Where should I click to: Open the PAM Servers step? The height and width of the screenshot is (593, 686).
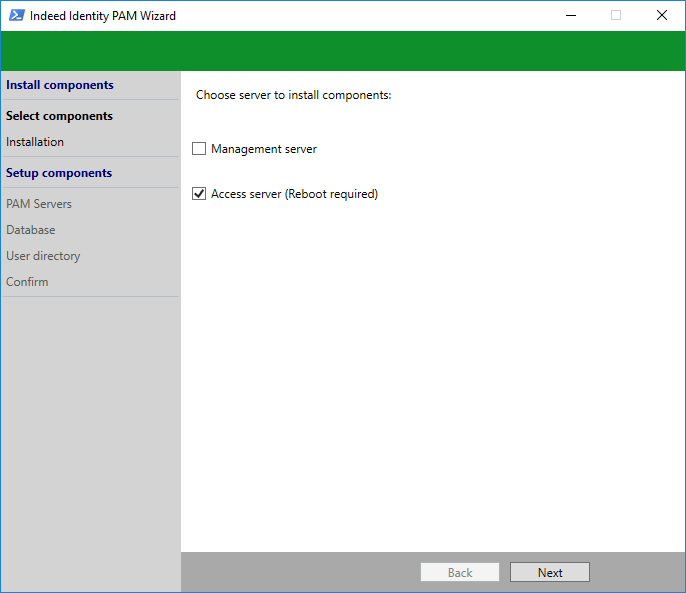click(x=39, y=204)
